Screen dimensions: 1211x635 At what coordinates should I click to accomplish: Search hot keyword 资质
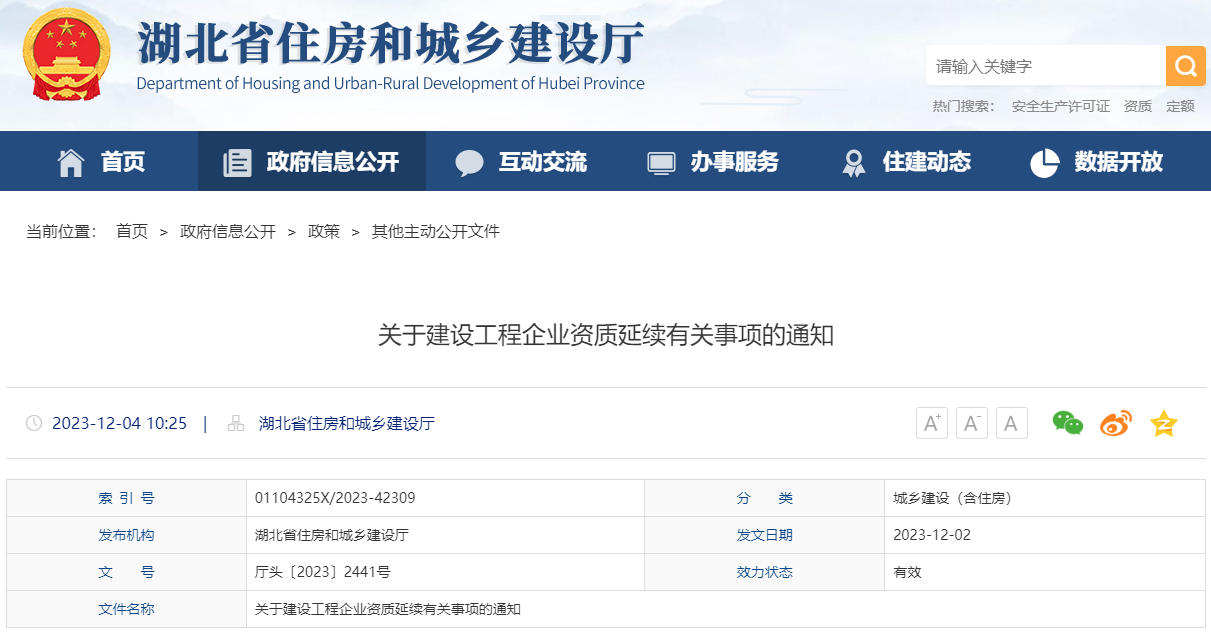1138,106
